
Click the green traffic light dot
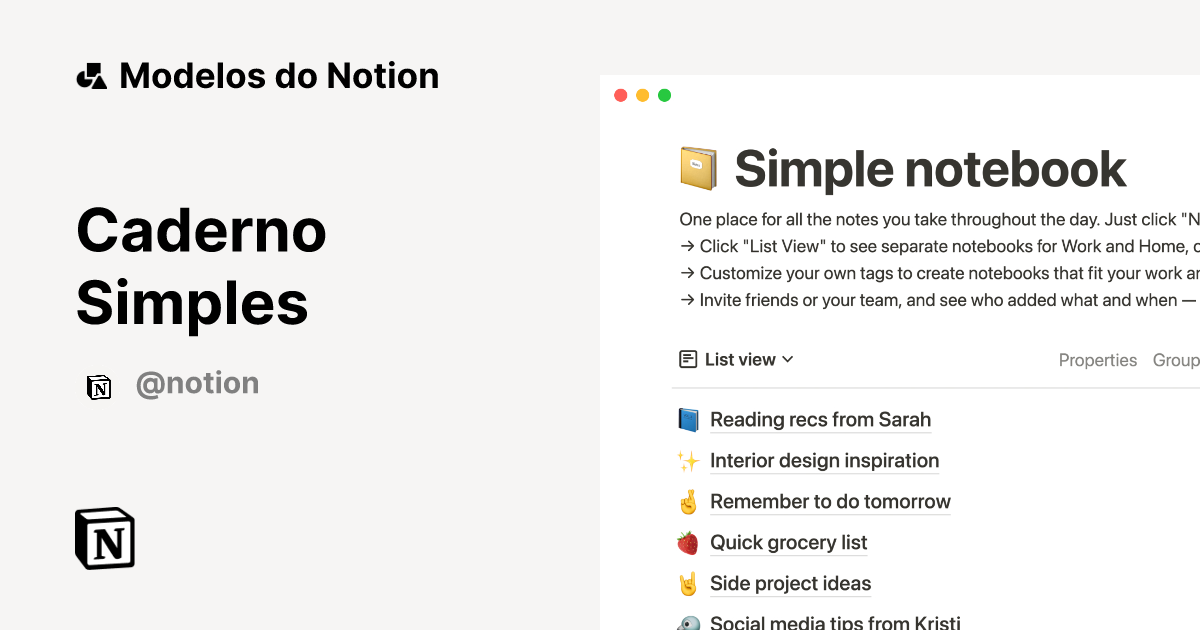coord(664,94)
